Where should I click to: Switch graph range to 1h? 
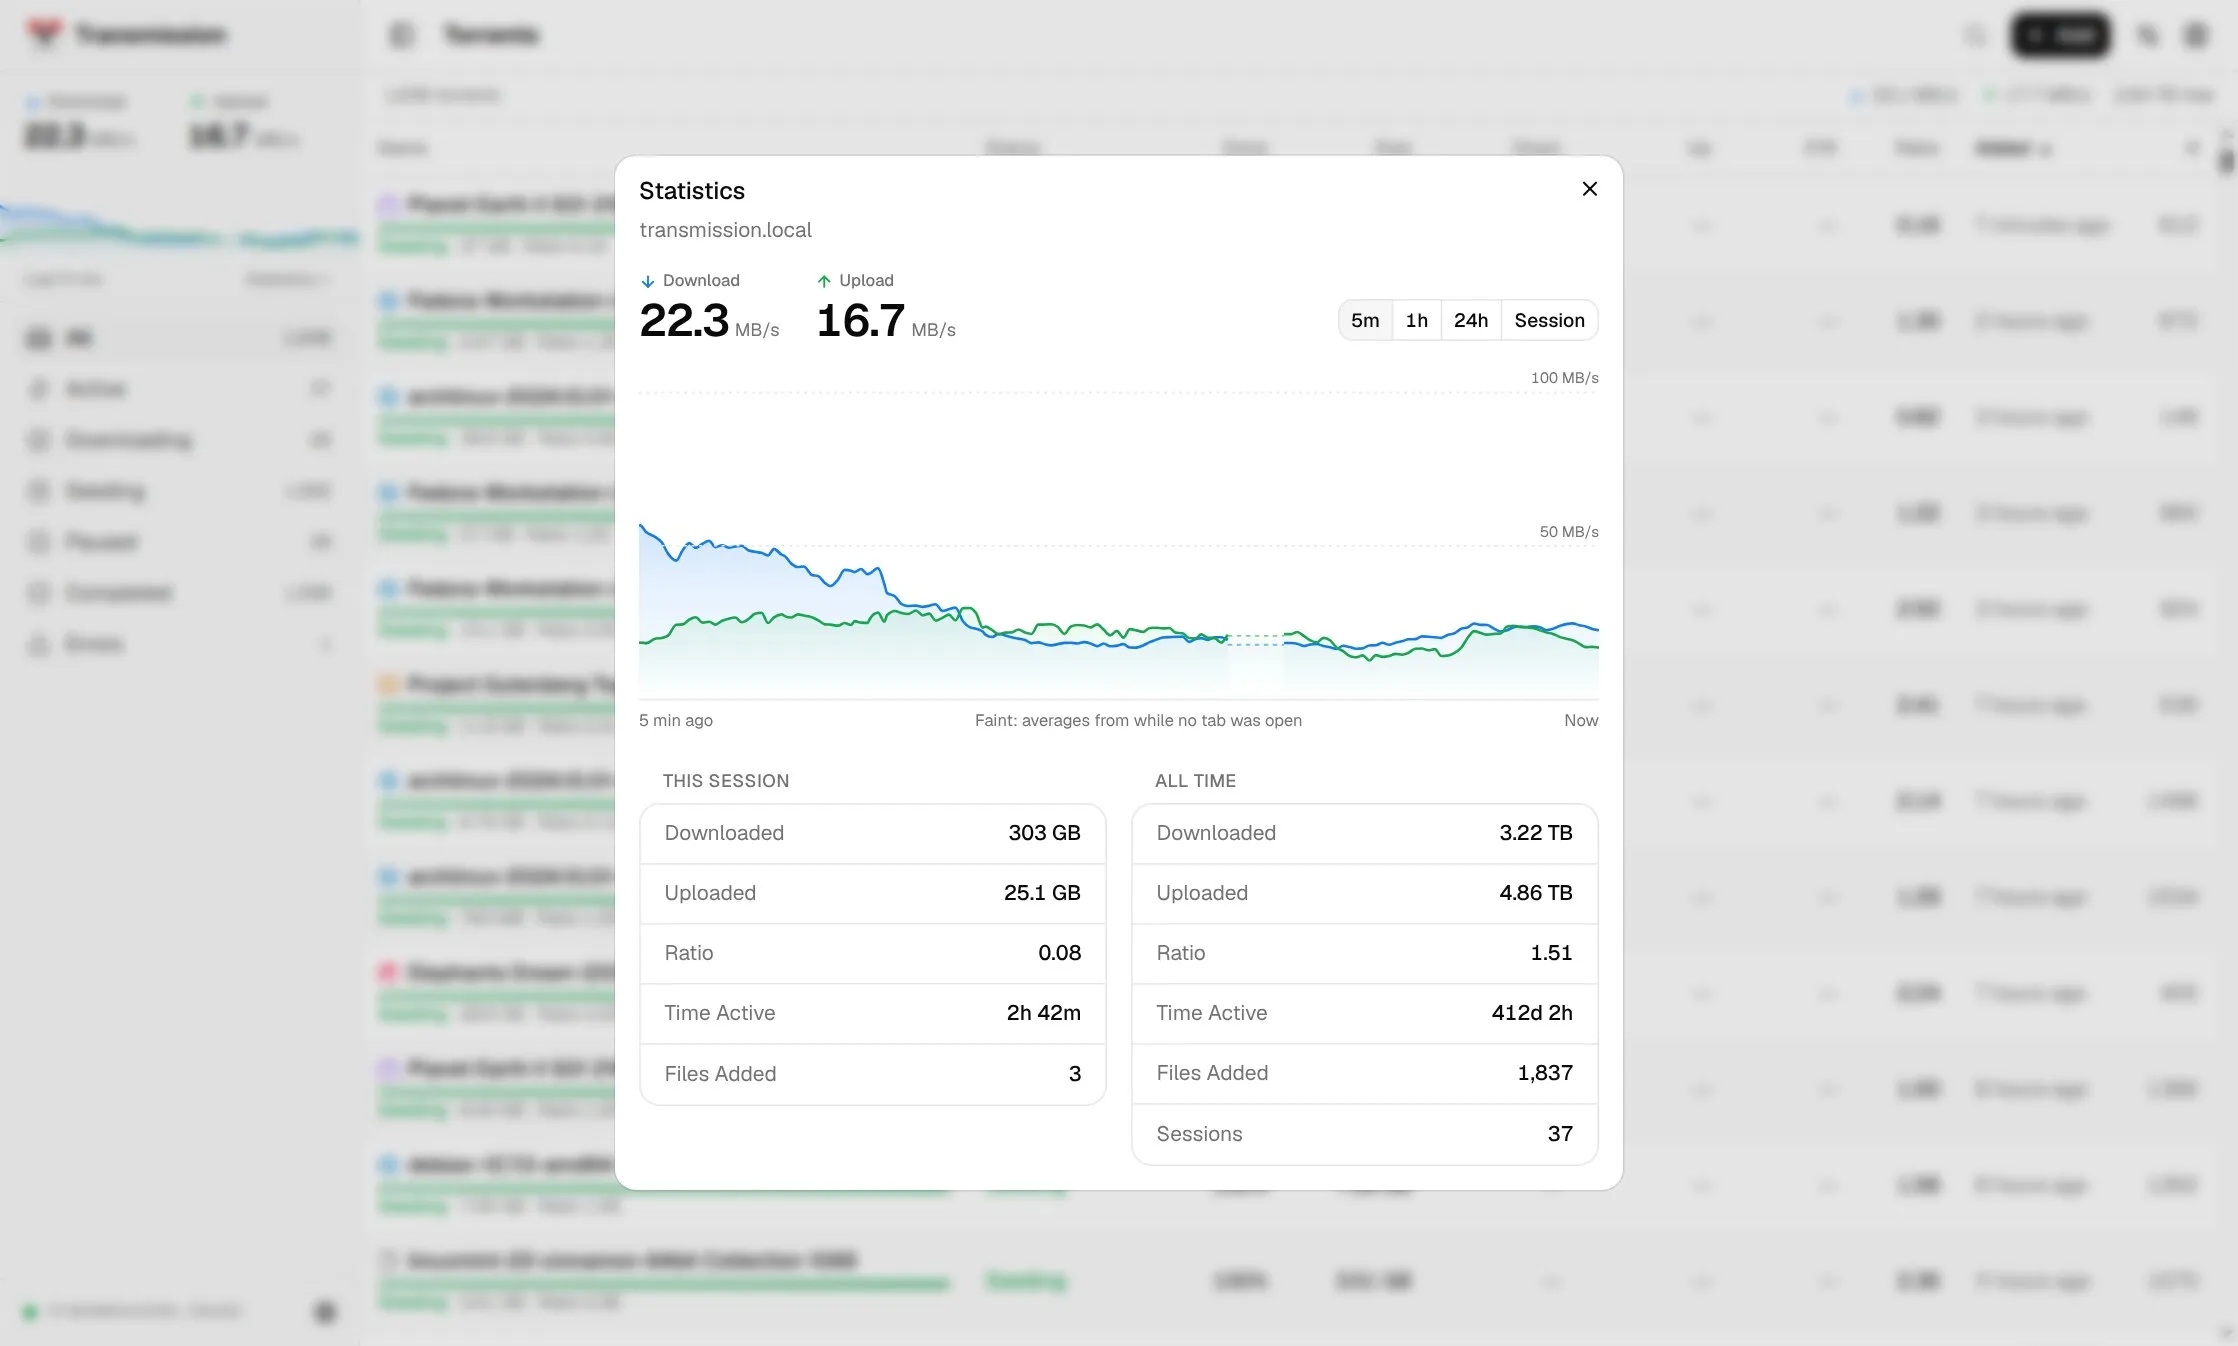pos(1416,320)
